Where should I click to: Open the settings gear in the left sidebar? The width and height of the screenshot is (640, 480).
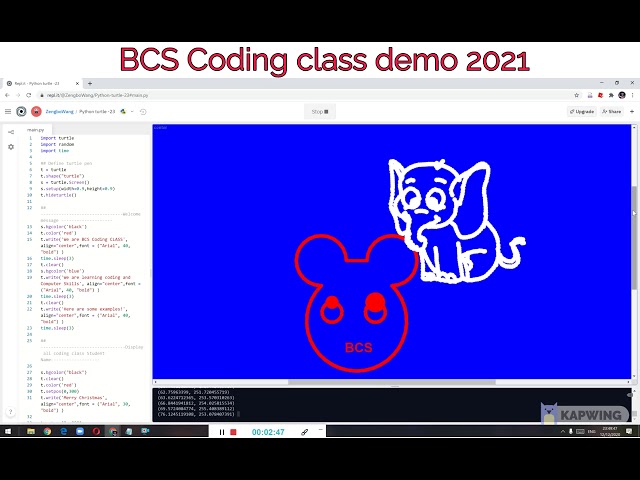coord(11,147)
